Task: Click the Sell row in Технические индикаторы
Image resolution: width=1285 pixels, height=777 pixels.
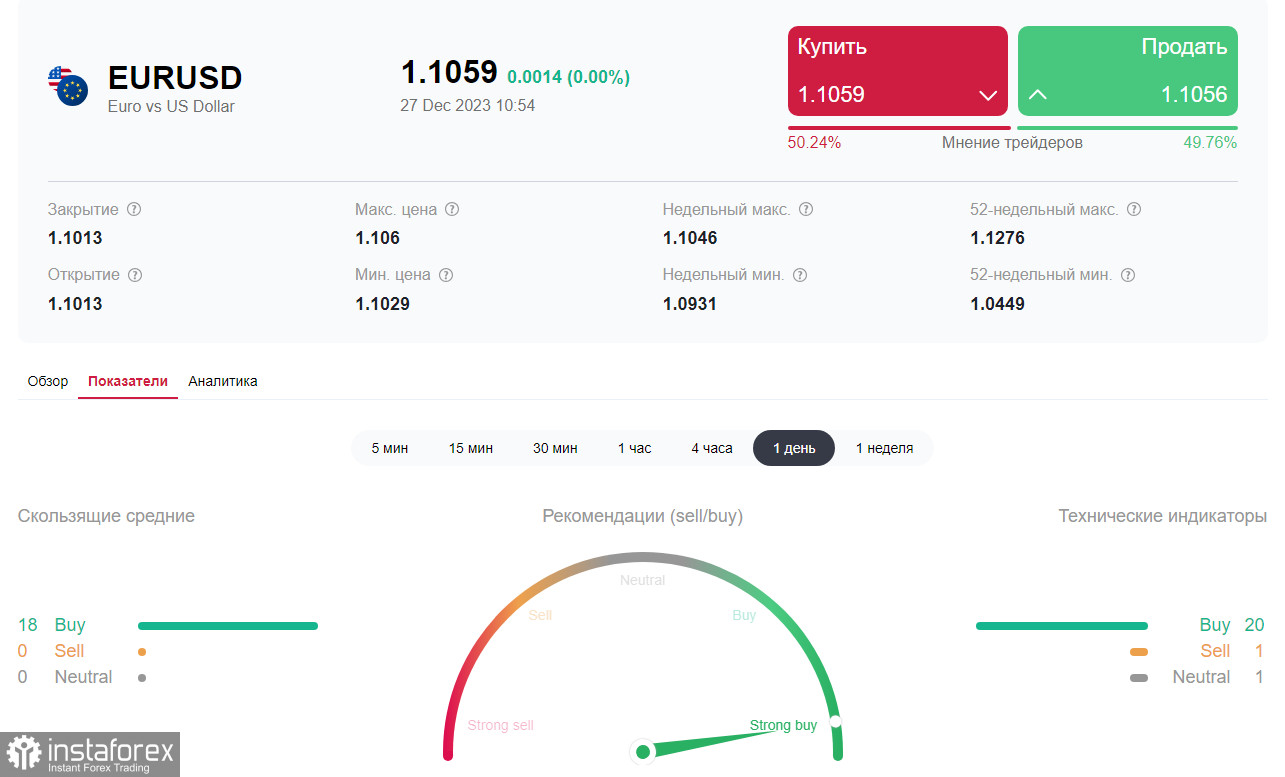Action: 1197,651
